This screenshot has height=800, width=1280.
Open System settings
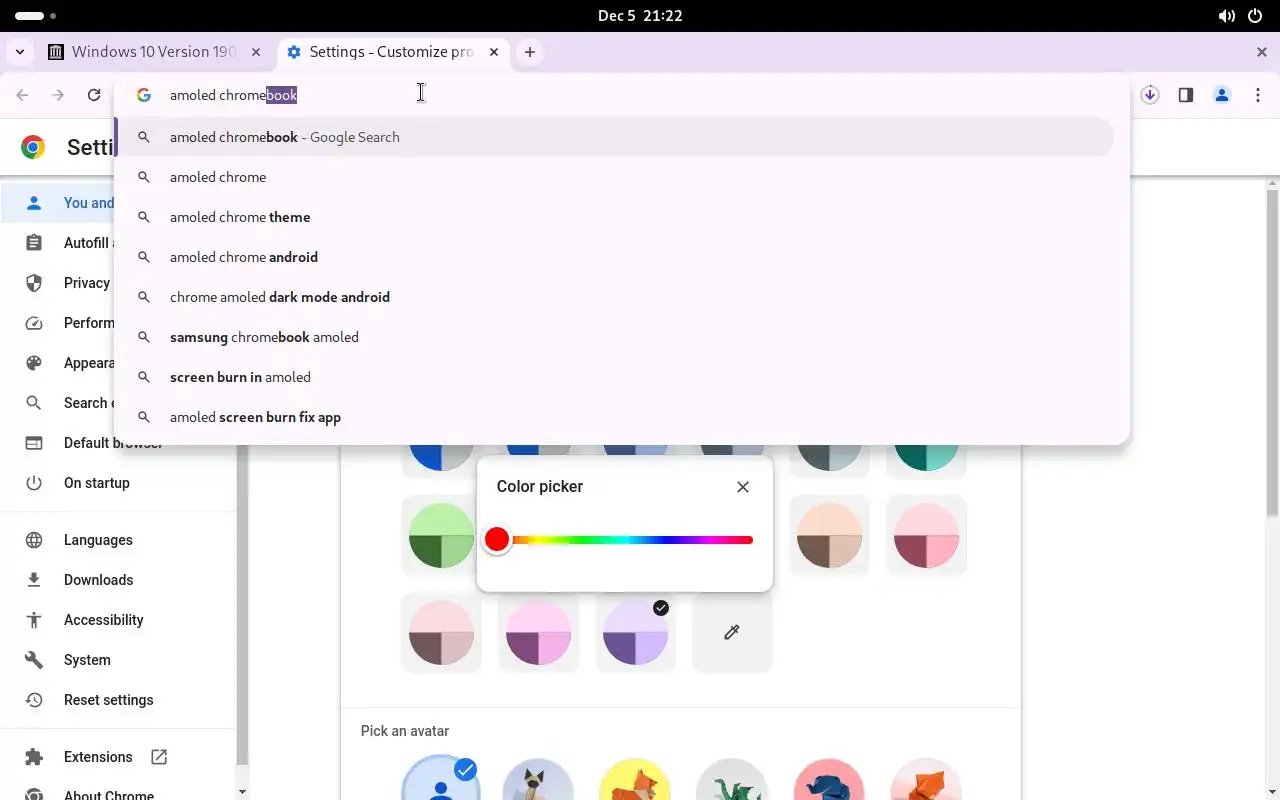tap(118, 660)
